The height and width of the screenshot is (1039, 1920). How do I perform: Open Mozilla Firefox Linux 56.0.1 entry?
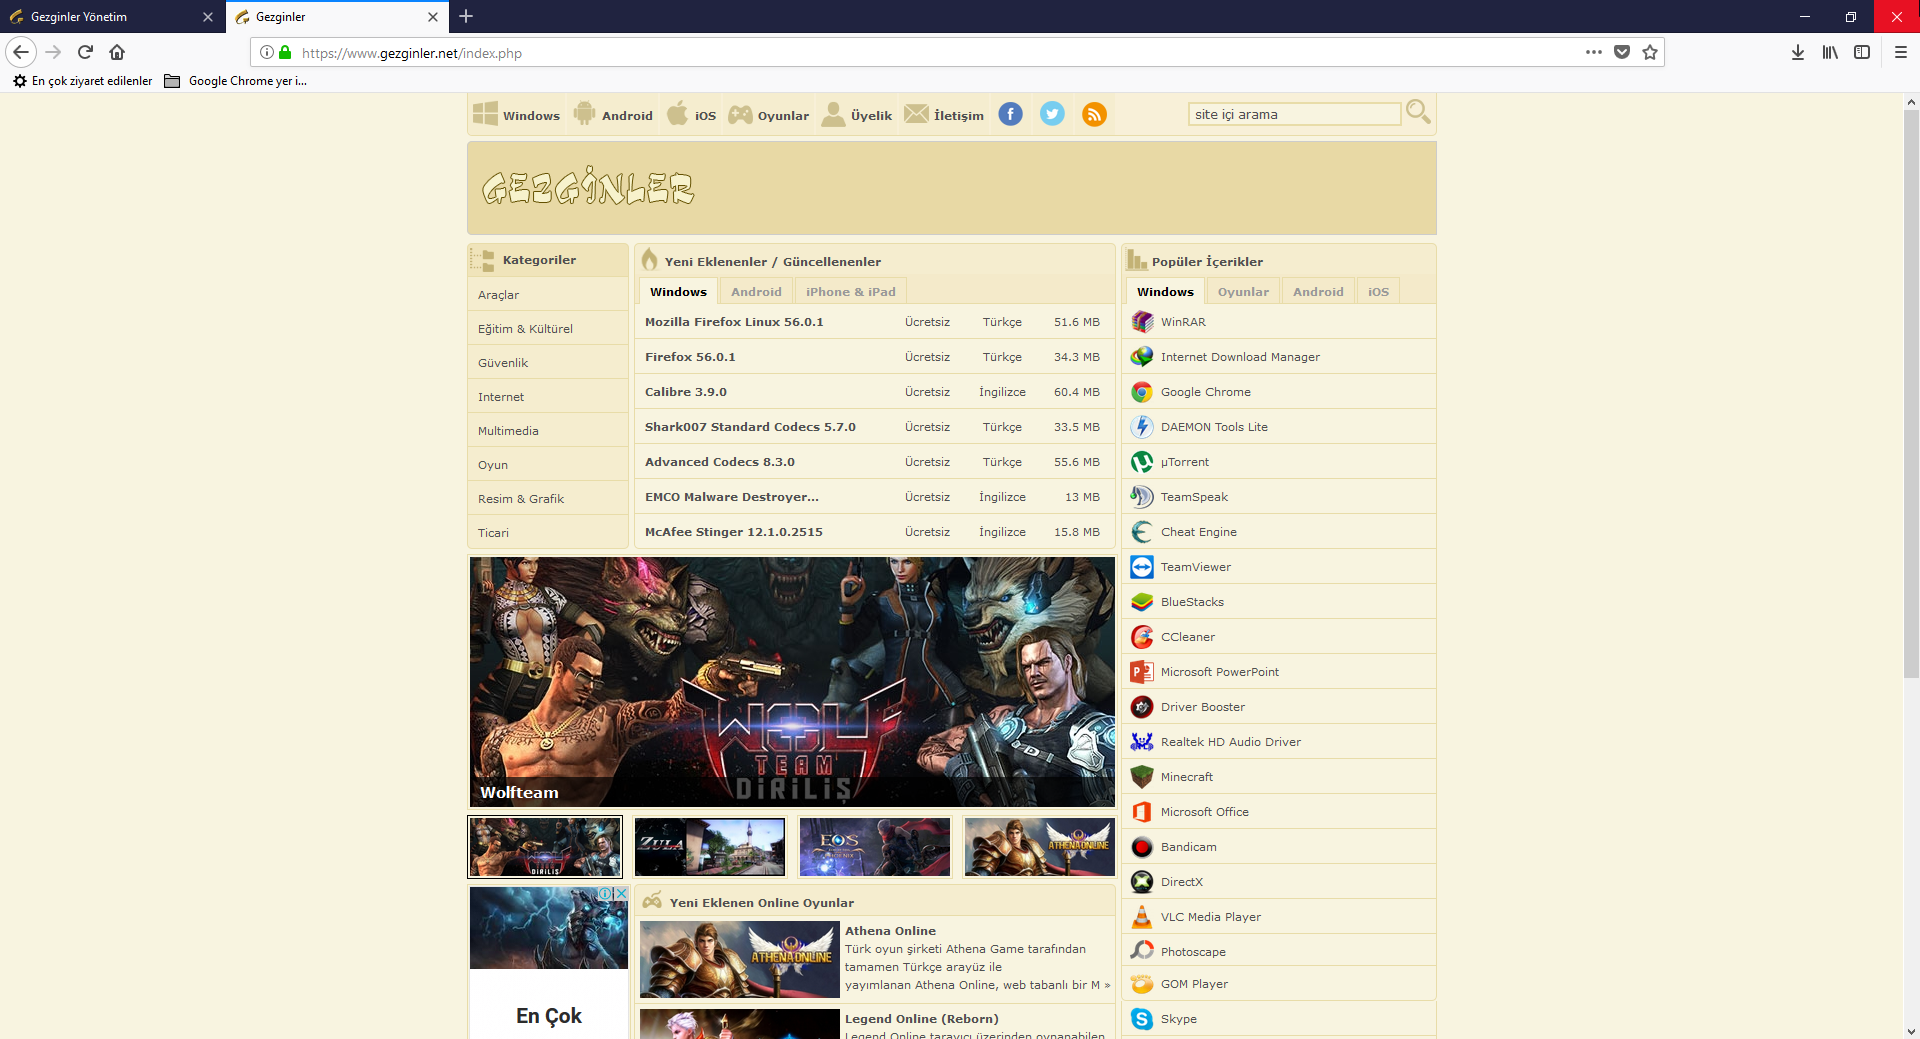click(734, 322)
